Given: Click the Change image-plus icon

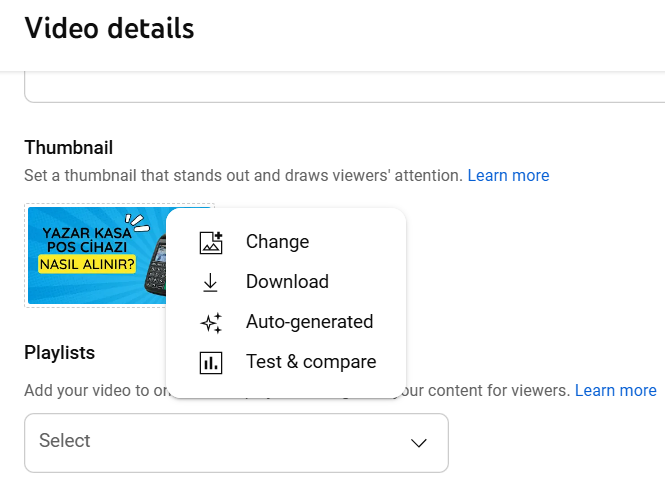Looking at the screenshot, I should [211, 243].
